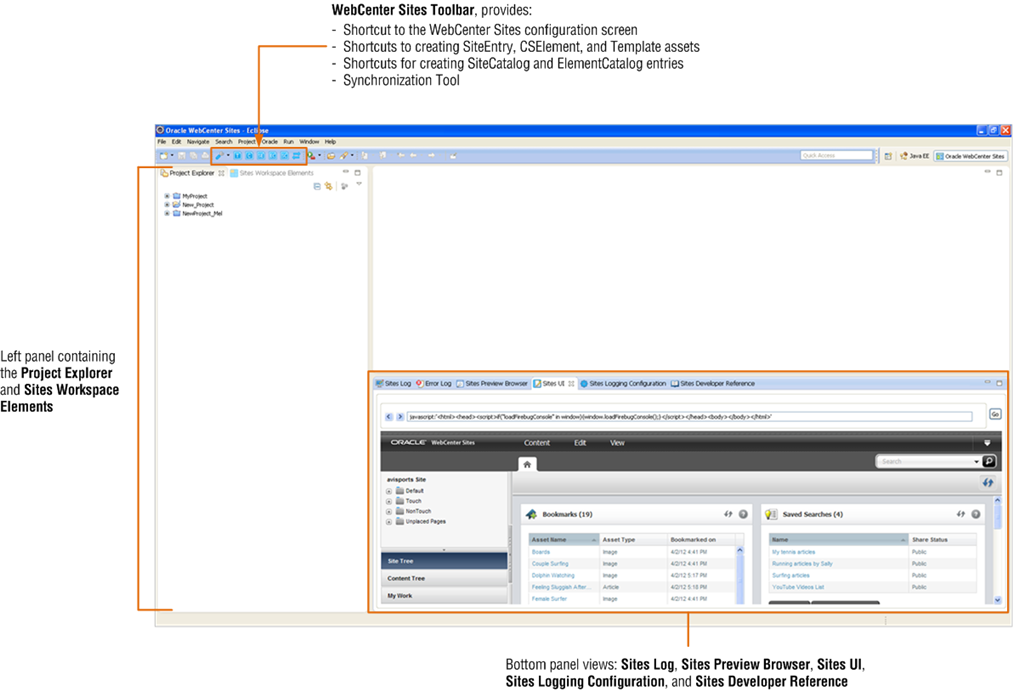This screenshot has width=1013, height=691.
Task: Switch to the Sites Developer Reference tab
Action: (x=713, y=384)
